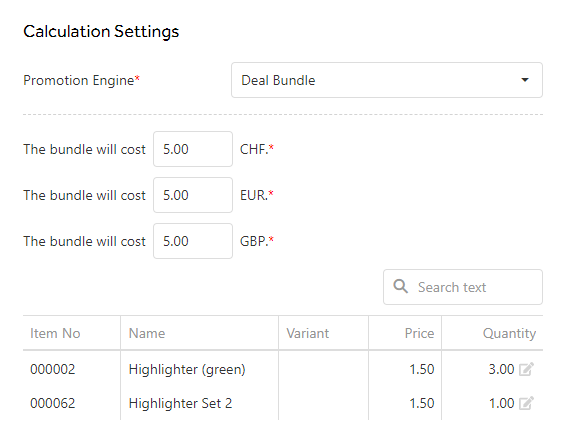
Task: Sort by the Variant column header
Action: click(308, 333)
